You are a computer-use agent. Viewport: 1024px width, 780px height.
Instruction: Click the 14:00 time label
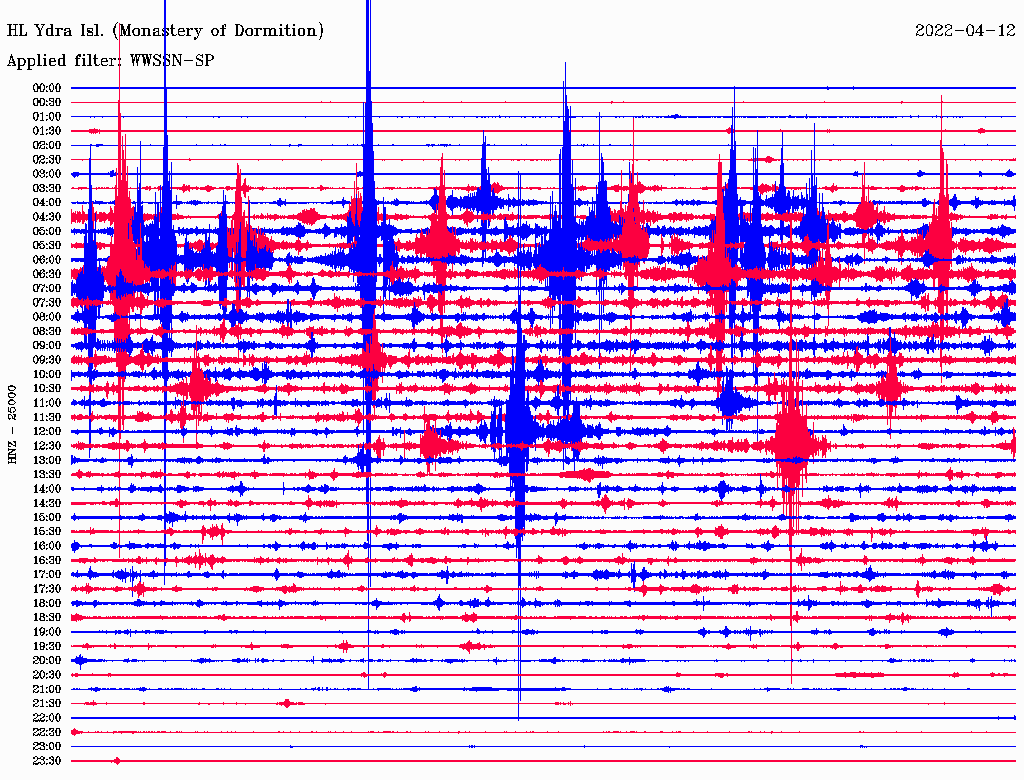46,489
